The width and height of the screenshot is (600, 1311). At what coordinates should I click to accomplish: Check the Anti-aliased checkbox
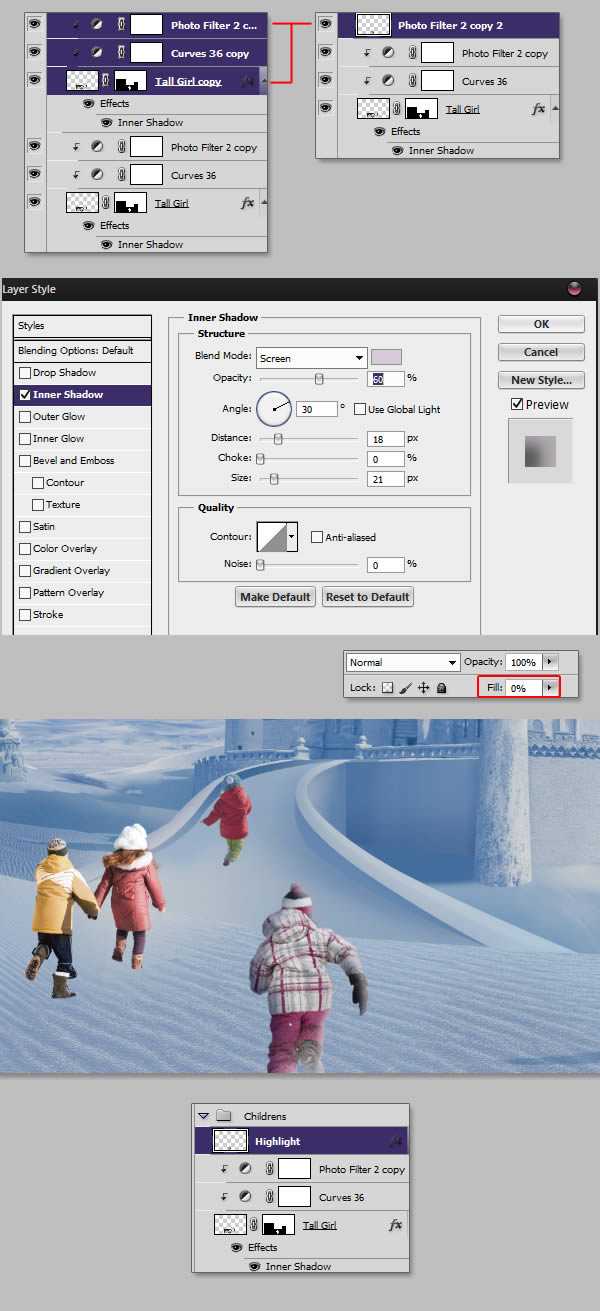point(316,537)
